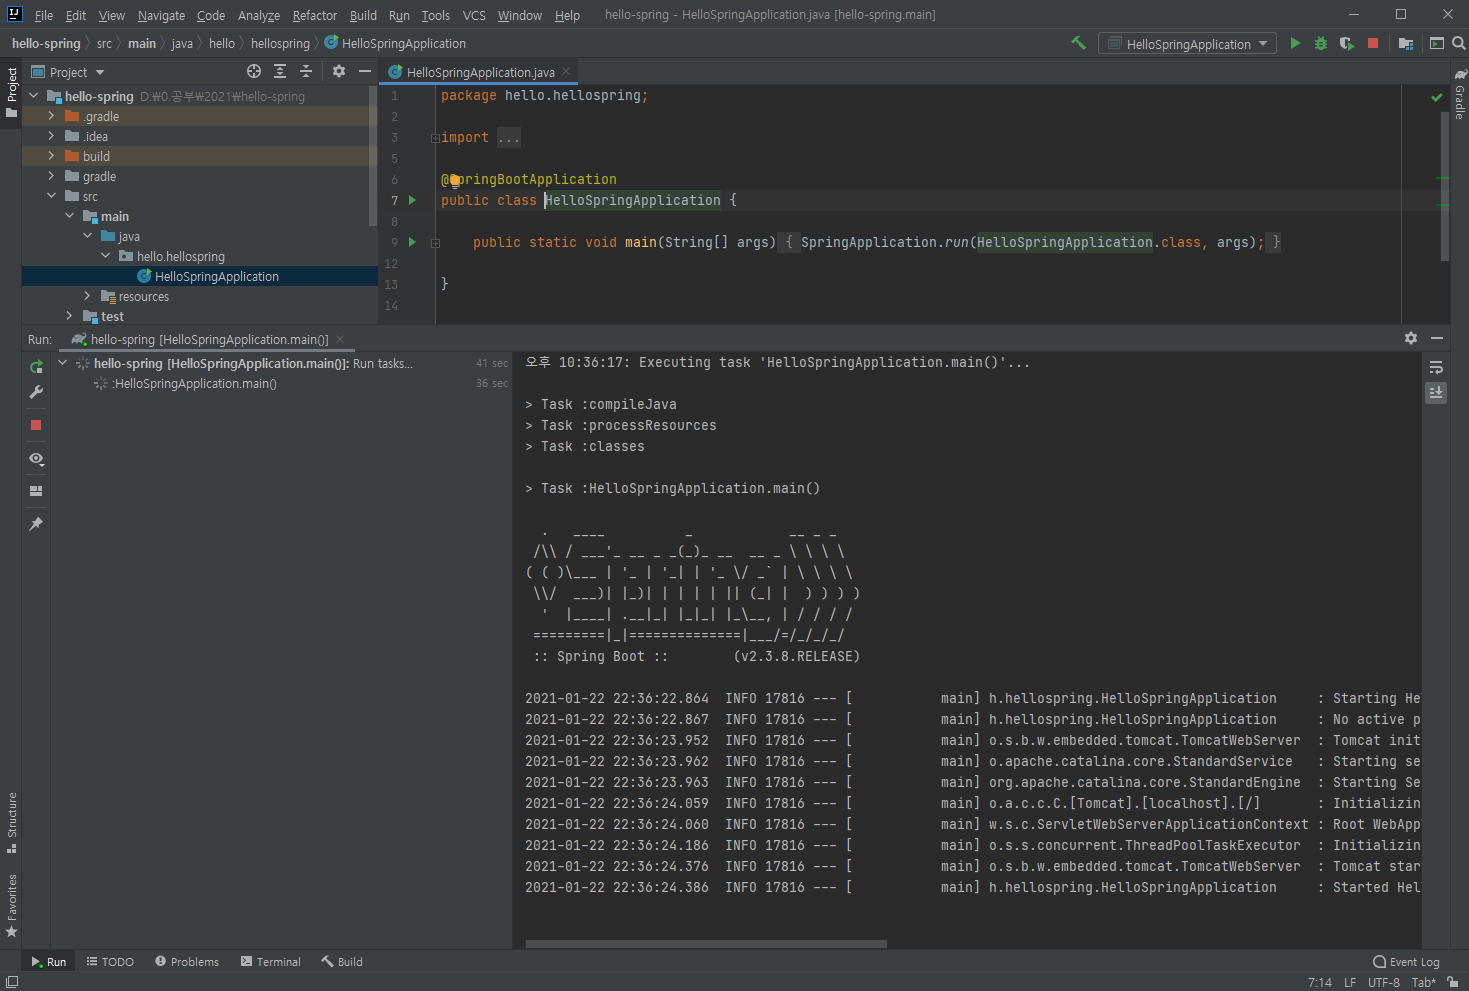Stop the running application in top toolbar
The height and width of the screenshot is (991, 1469).
coord(1373,43)
